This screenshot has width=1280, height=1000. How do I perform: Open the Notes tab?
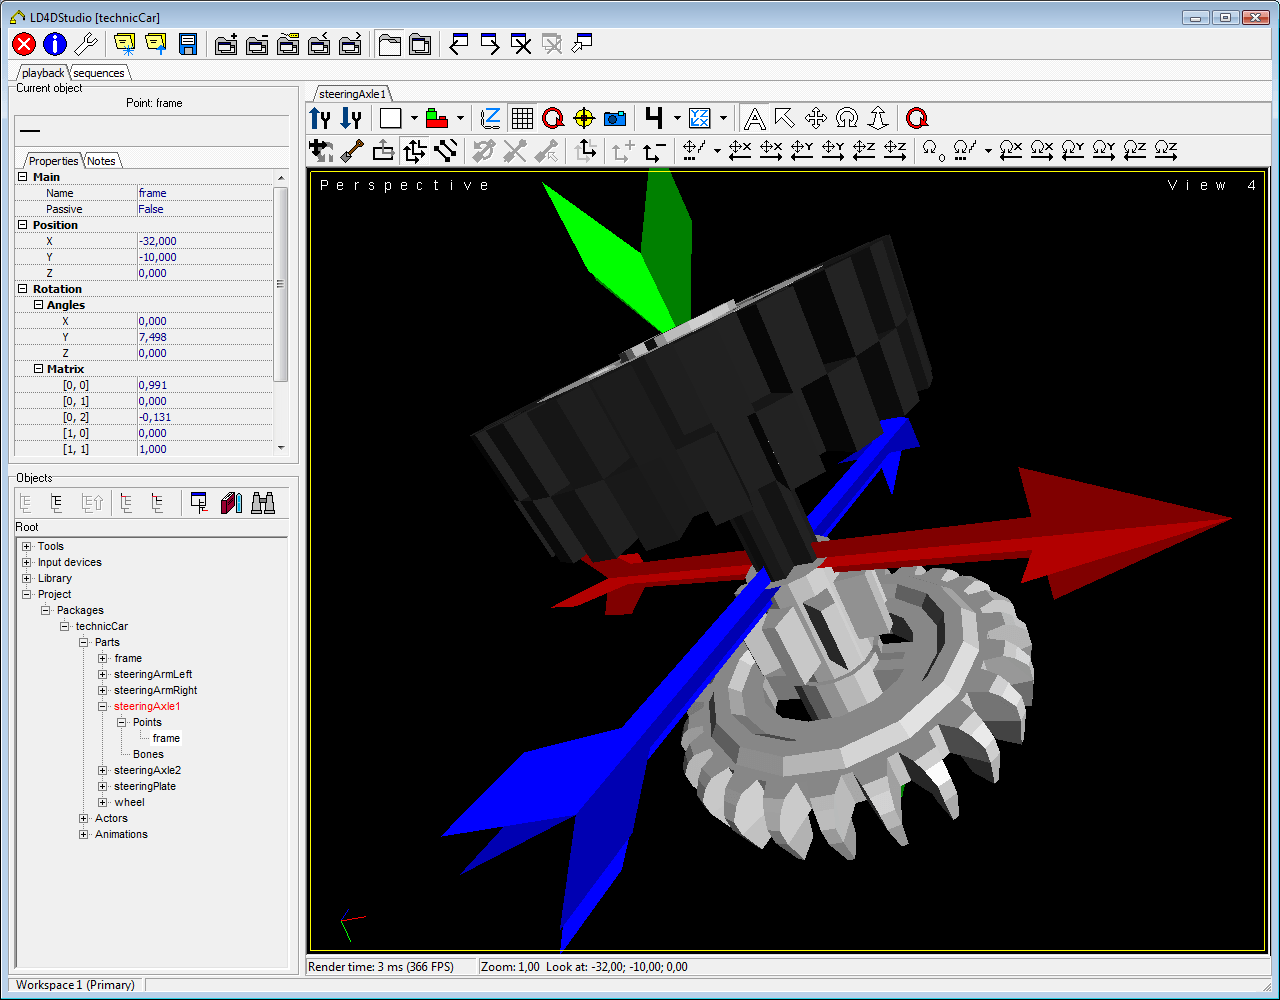pyautogui.click(x=101, y=161)
